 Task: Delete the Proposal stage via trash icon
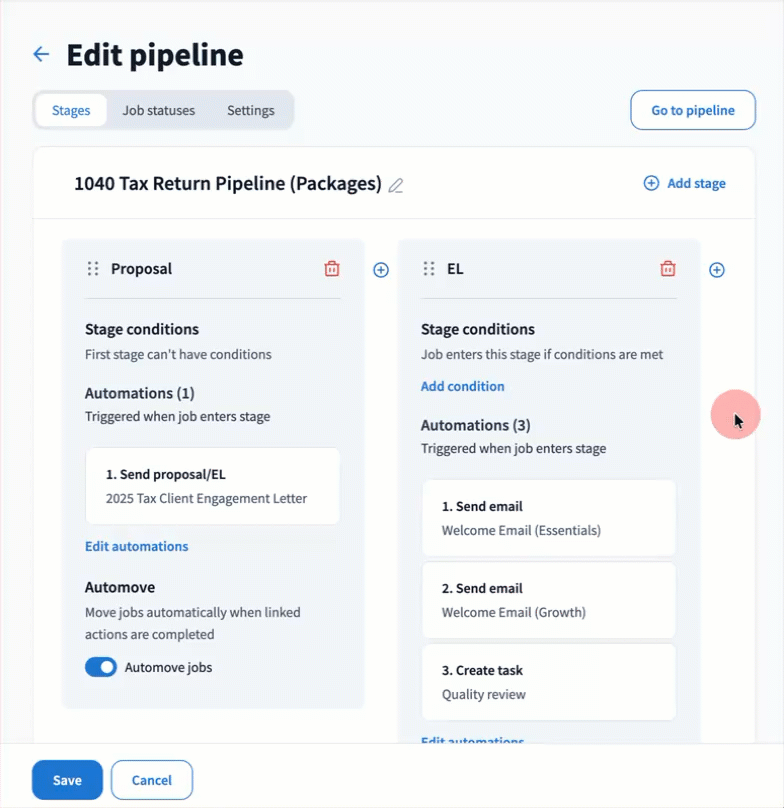coord(332,269)
